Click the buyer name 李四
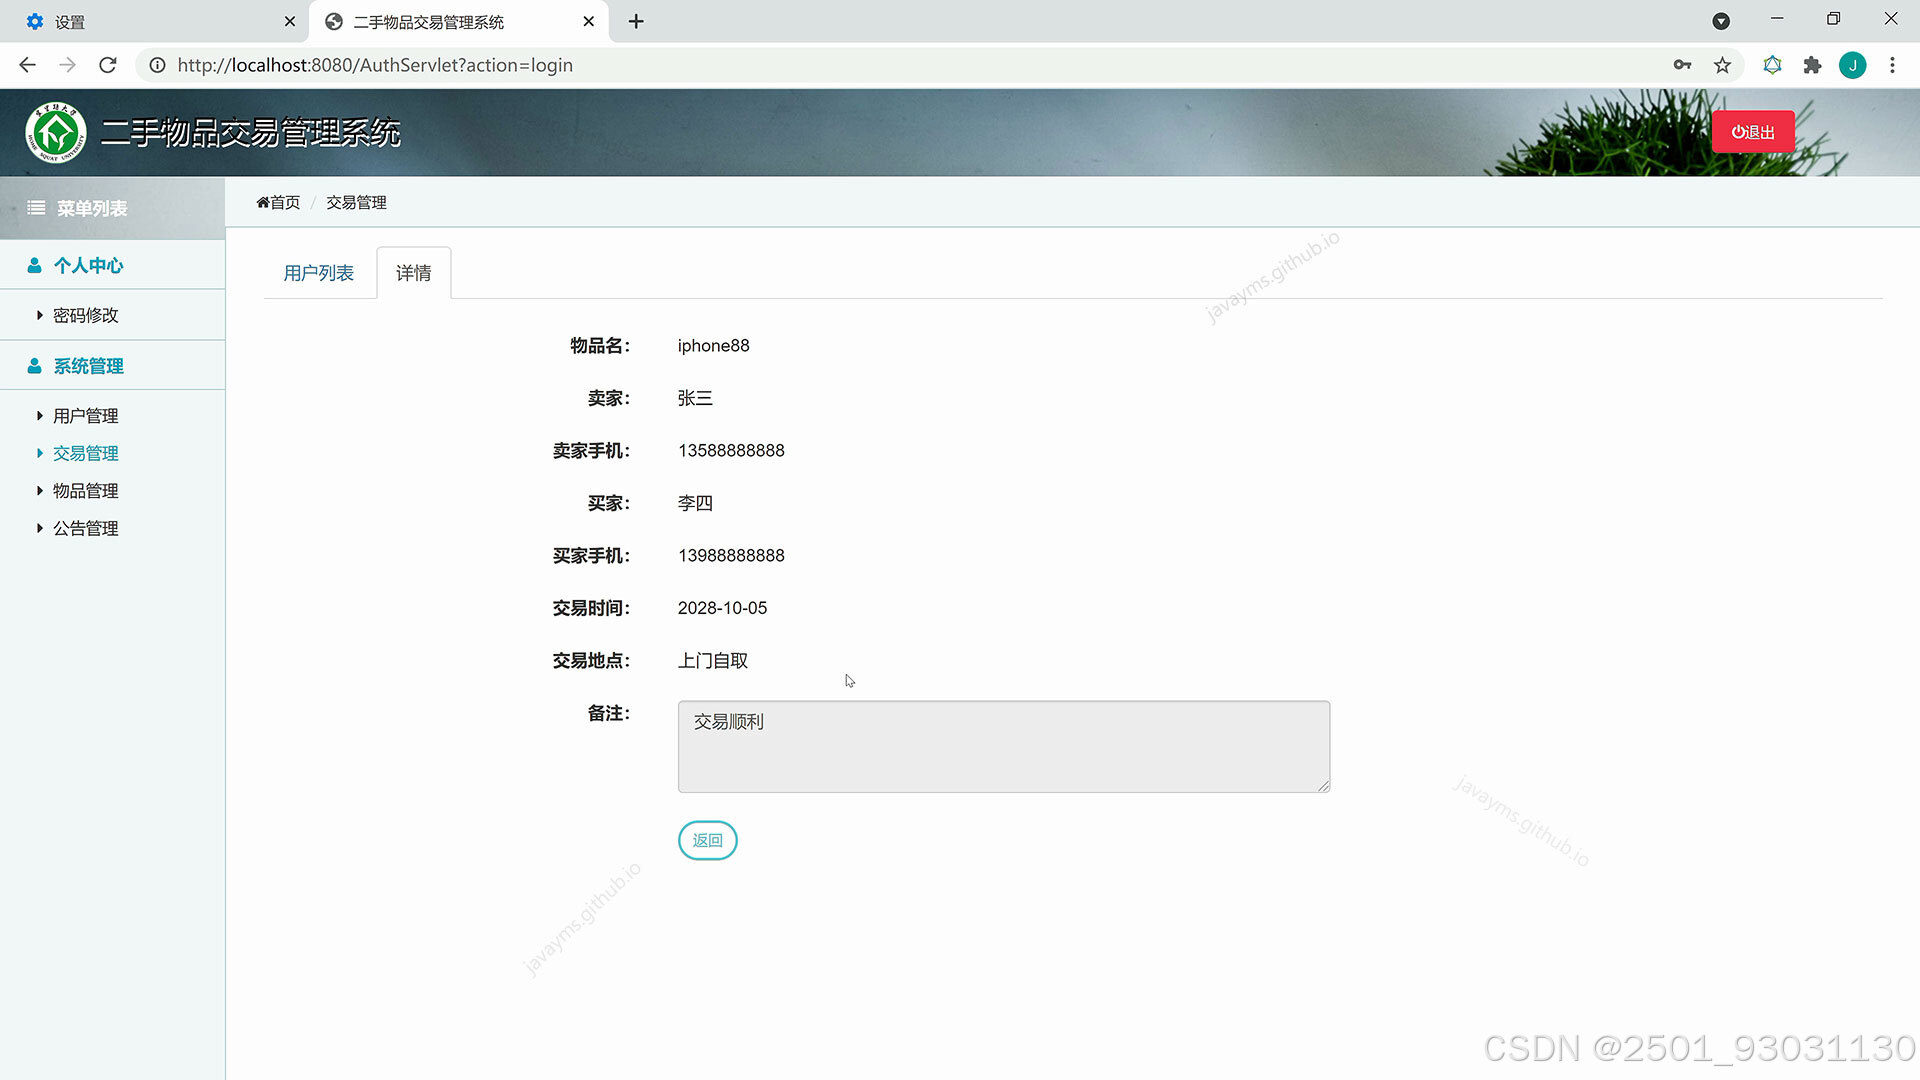This screenshot has height=1080, width=1920. pyautogui.click(x=695, y=503)
